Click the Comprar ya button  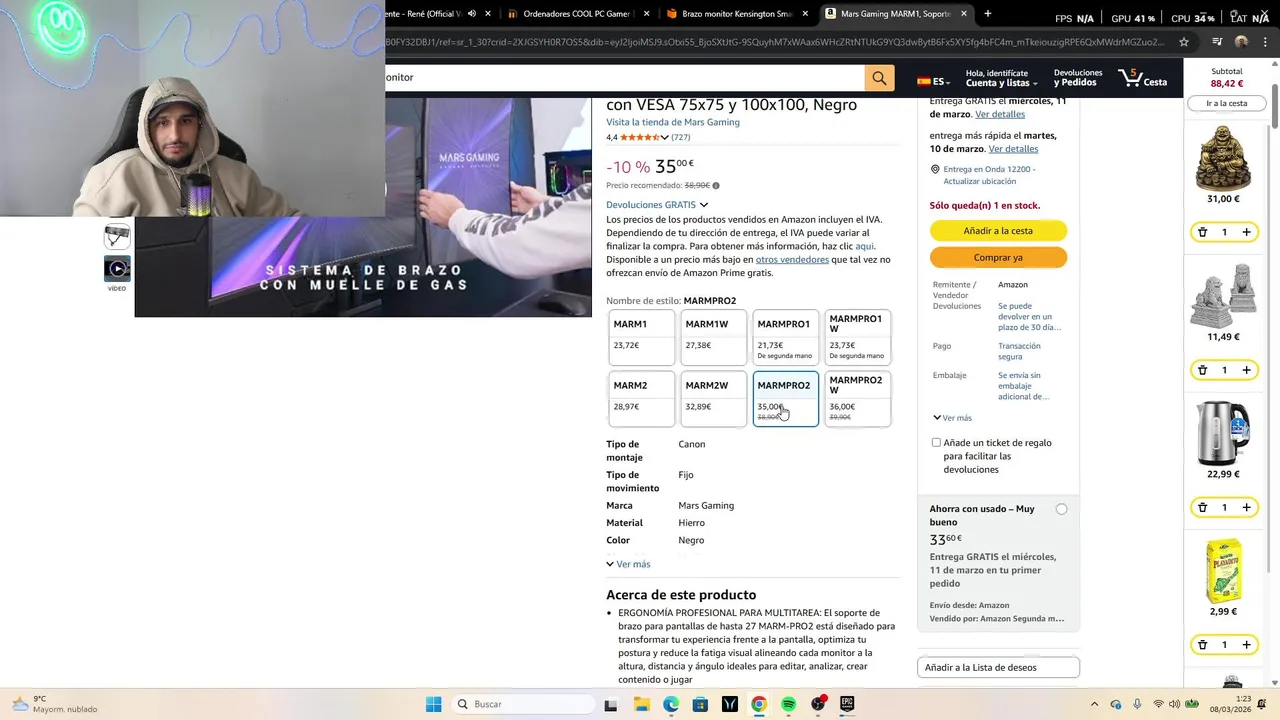(998, 257)
